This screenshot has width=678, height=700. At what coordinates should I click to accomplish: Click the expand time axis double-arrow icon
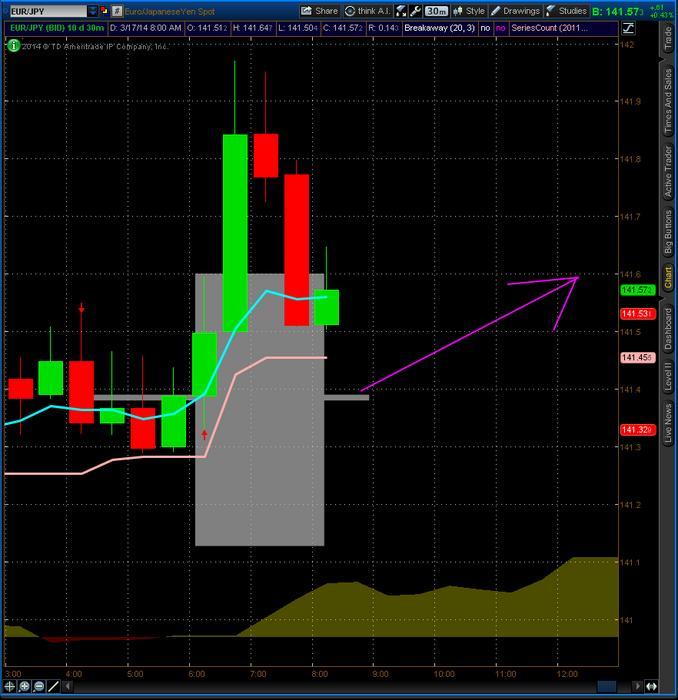pos(651,686)
